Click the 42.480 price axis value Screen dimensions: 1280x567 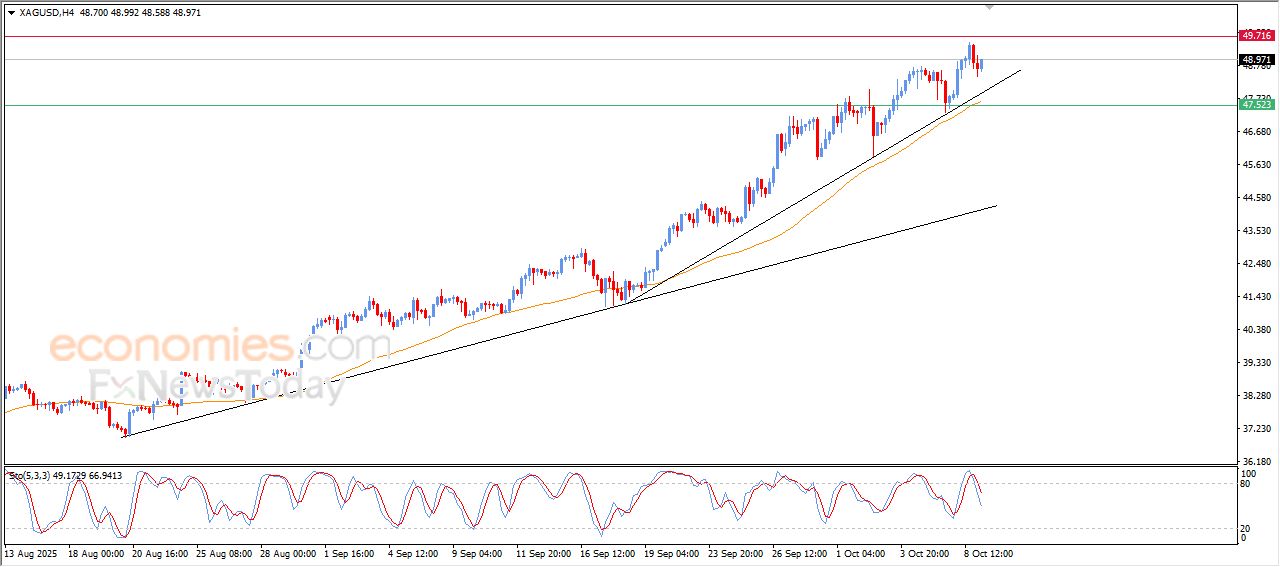click(1256, 264)
